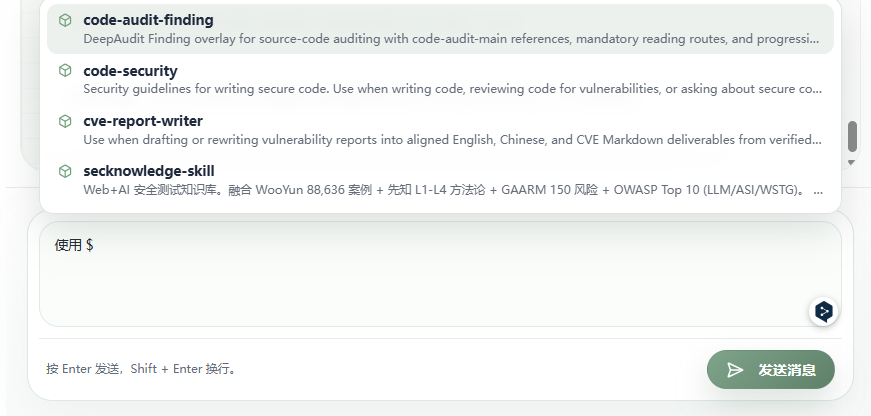Send the message with 发送消息 button

coord(770,369)
